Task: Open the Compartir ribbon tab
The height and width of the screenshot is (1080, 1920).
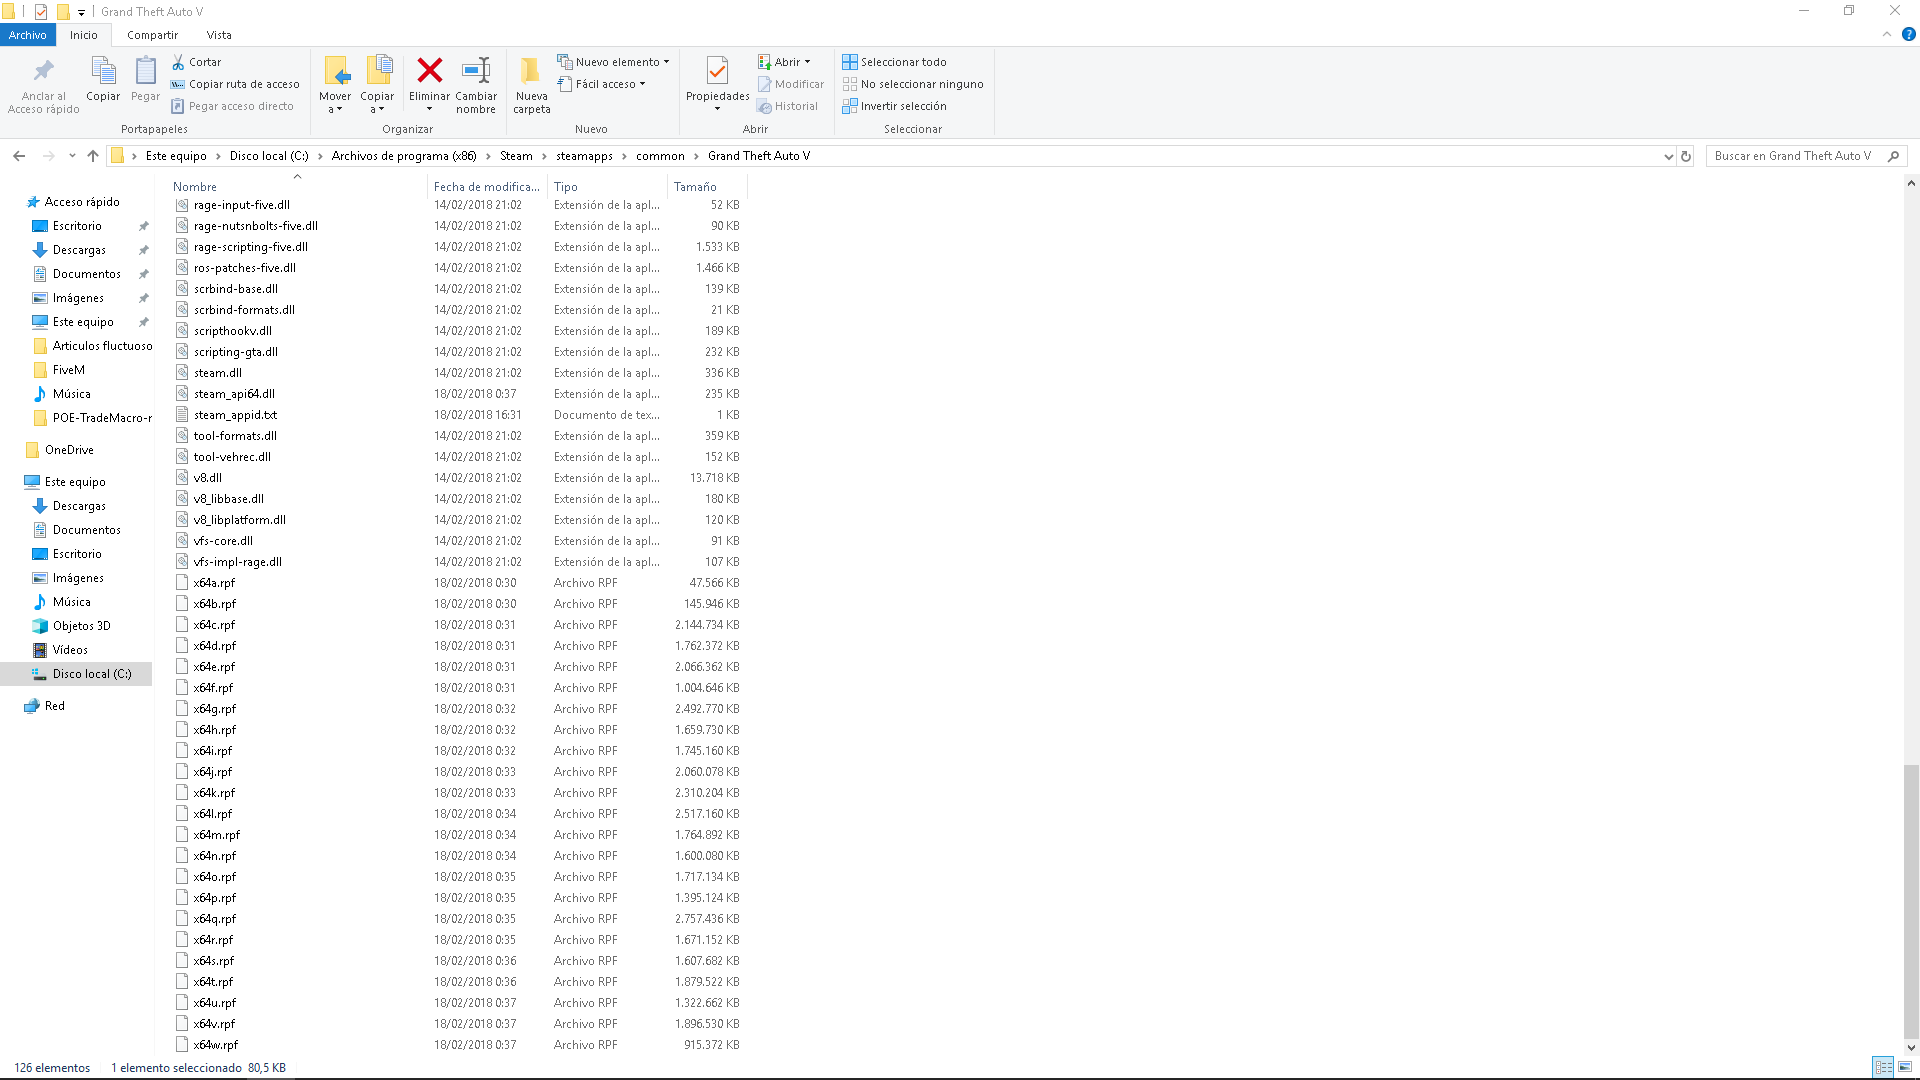Action: coord(152,35)
